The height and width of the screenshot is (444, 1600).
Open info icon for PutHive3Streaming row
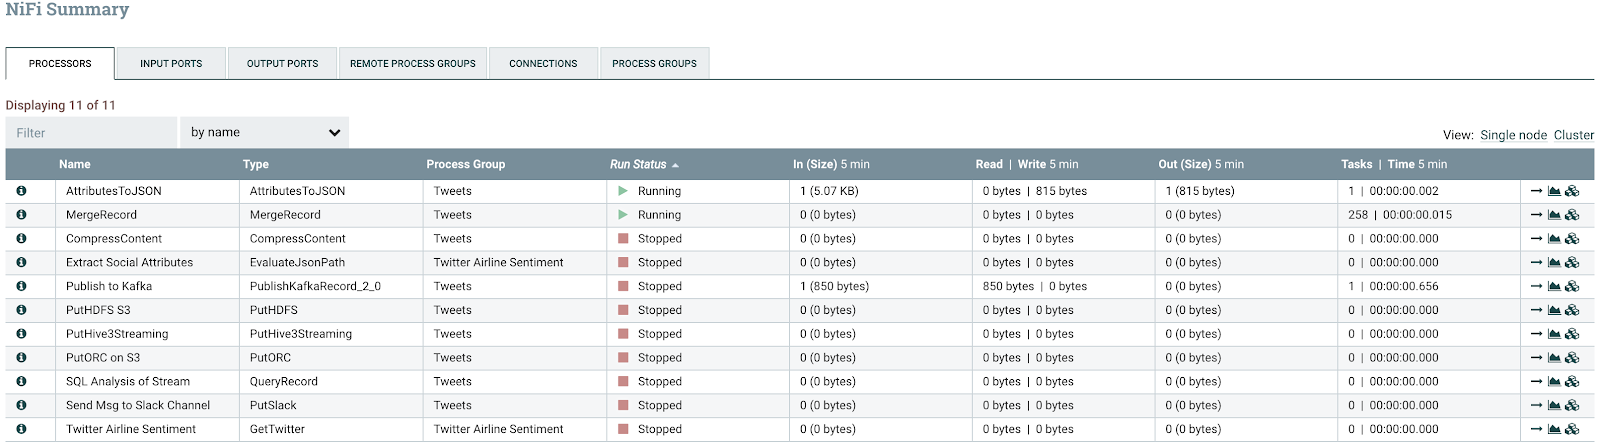[21, 334]
